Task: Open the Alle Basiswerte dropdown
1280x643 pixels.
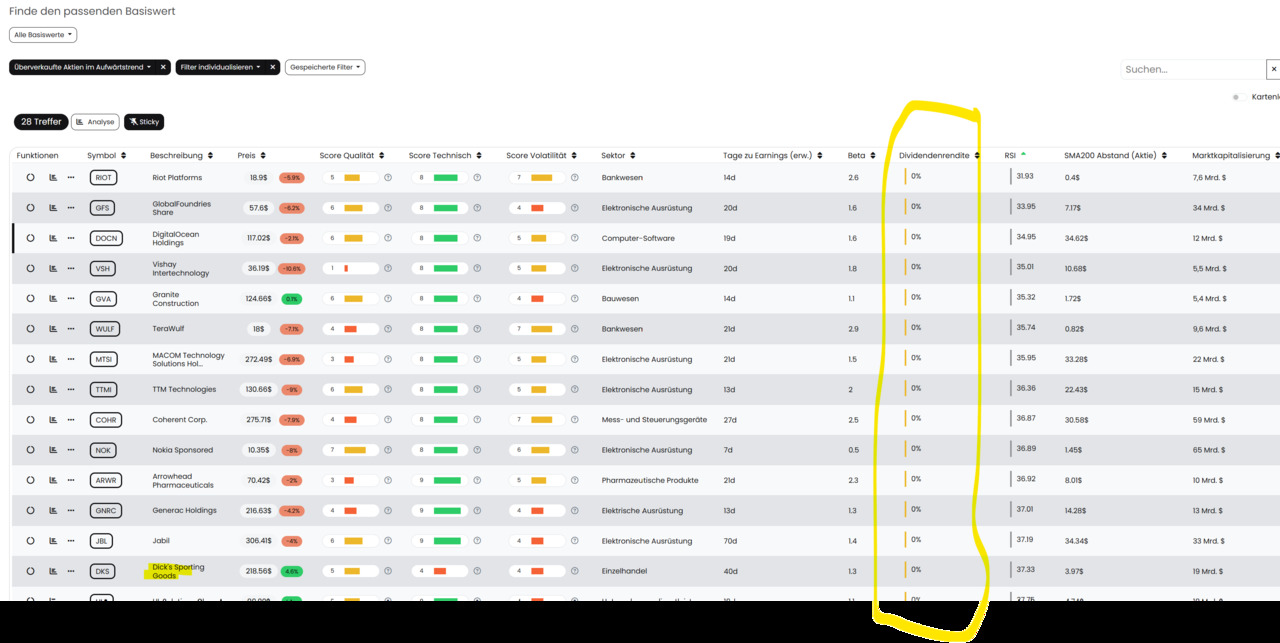Action: pos(43,35)
